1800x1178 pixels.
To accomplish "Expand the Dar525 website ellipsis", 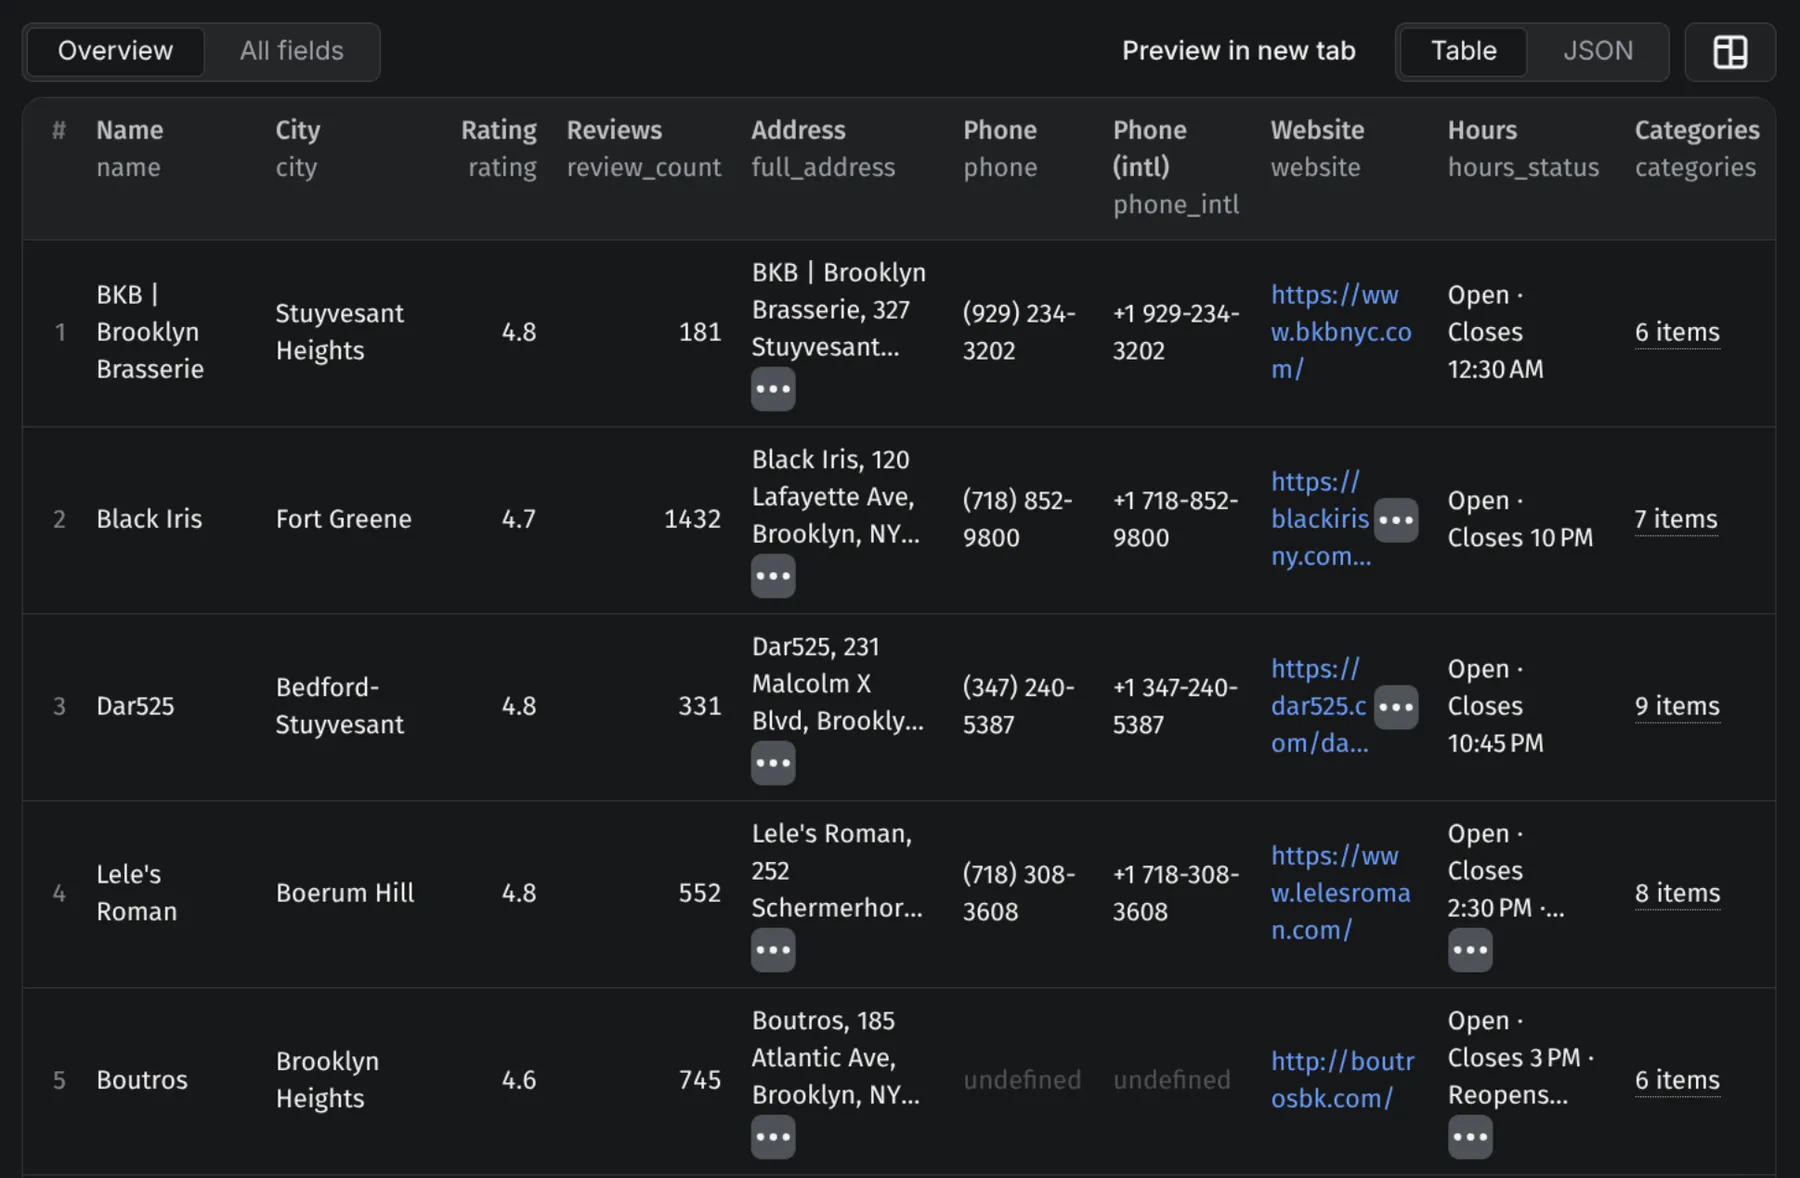I will (x=1396, y=707).
